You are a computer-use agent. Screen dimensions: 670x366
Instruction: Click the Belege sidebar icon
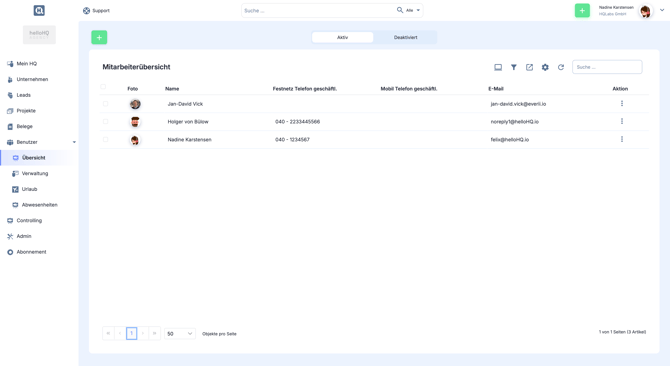10,126
